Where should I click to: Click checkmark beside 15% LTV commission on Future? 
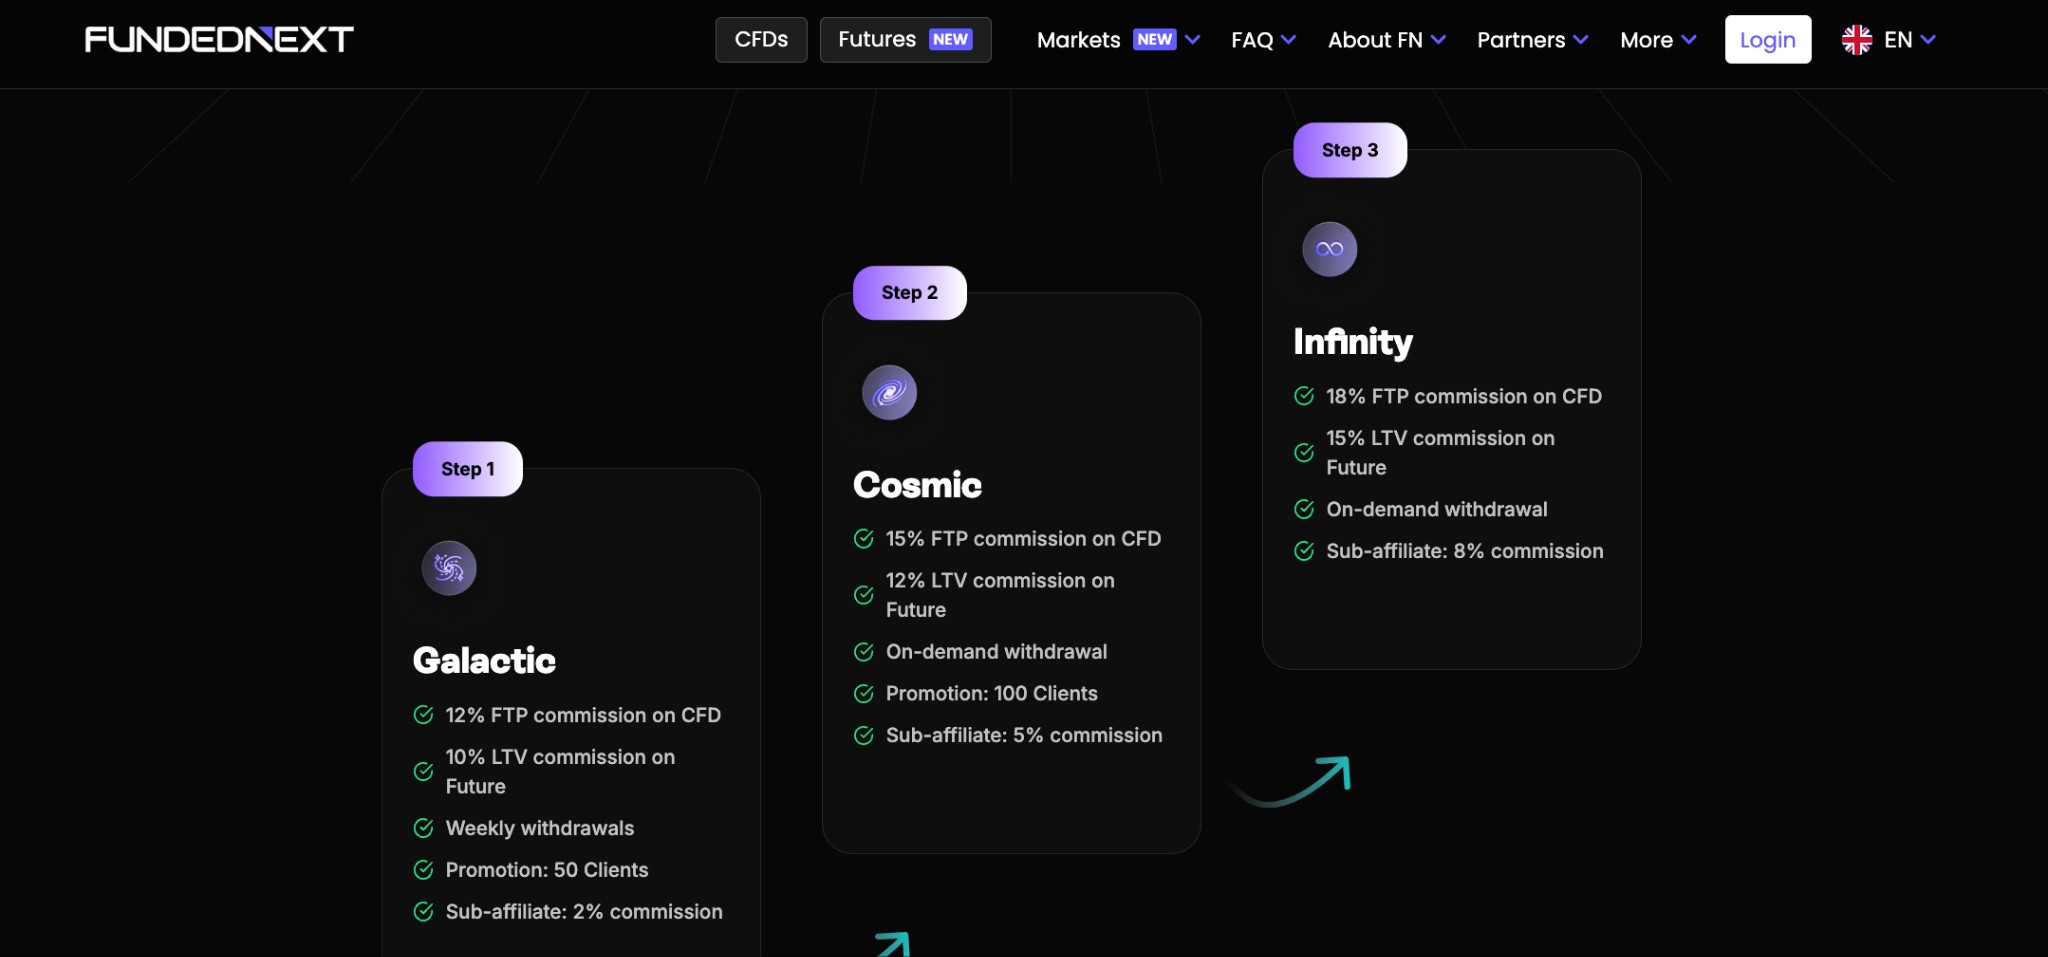pos(1304,453)
